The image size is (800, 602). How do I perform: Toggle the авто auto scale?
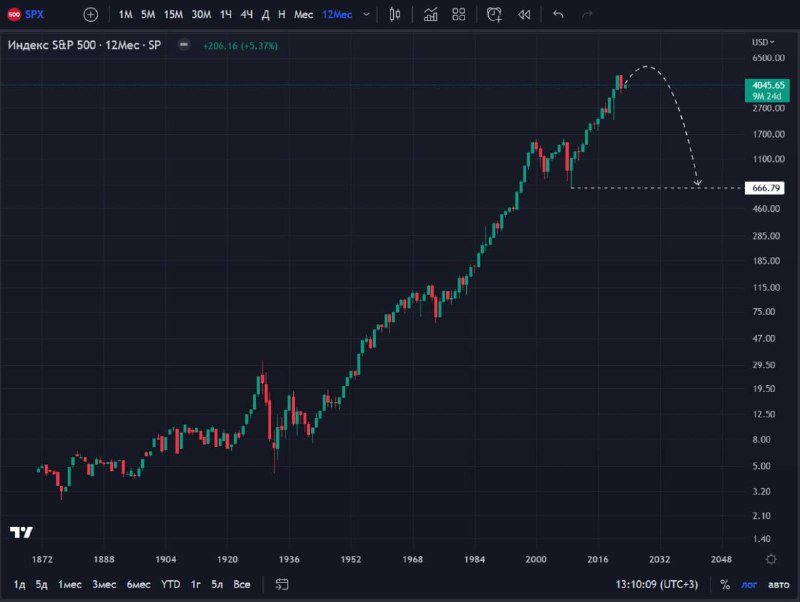point(778,585)
